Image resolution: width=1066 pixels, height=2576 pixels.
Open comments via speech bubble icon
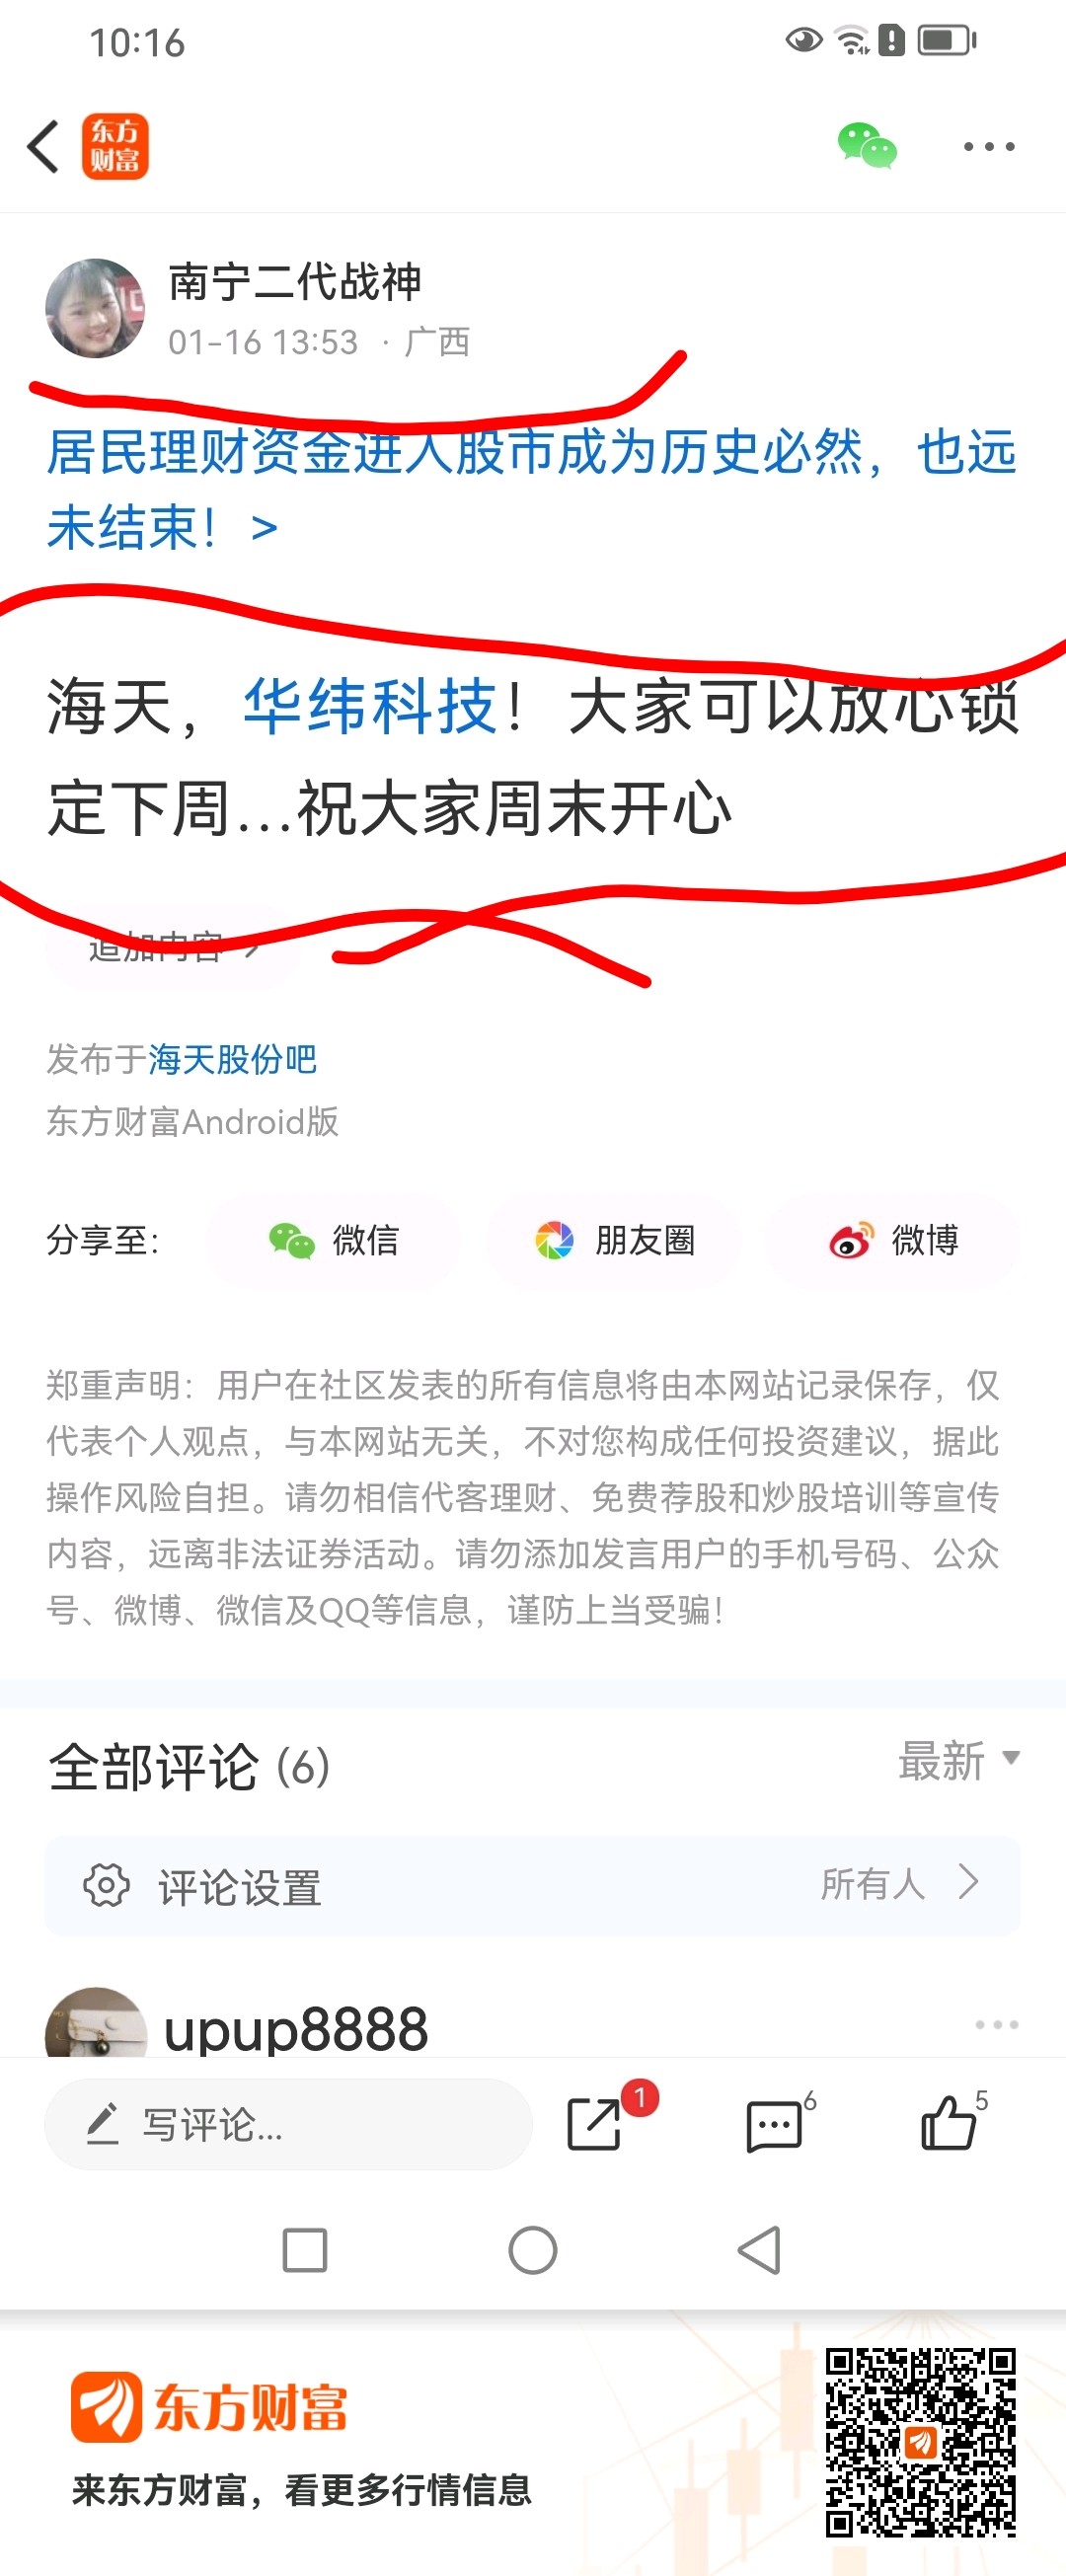(x=775, y=2125)
